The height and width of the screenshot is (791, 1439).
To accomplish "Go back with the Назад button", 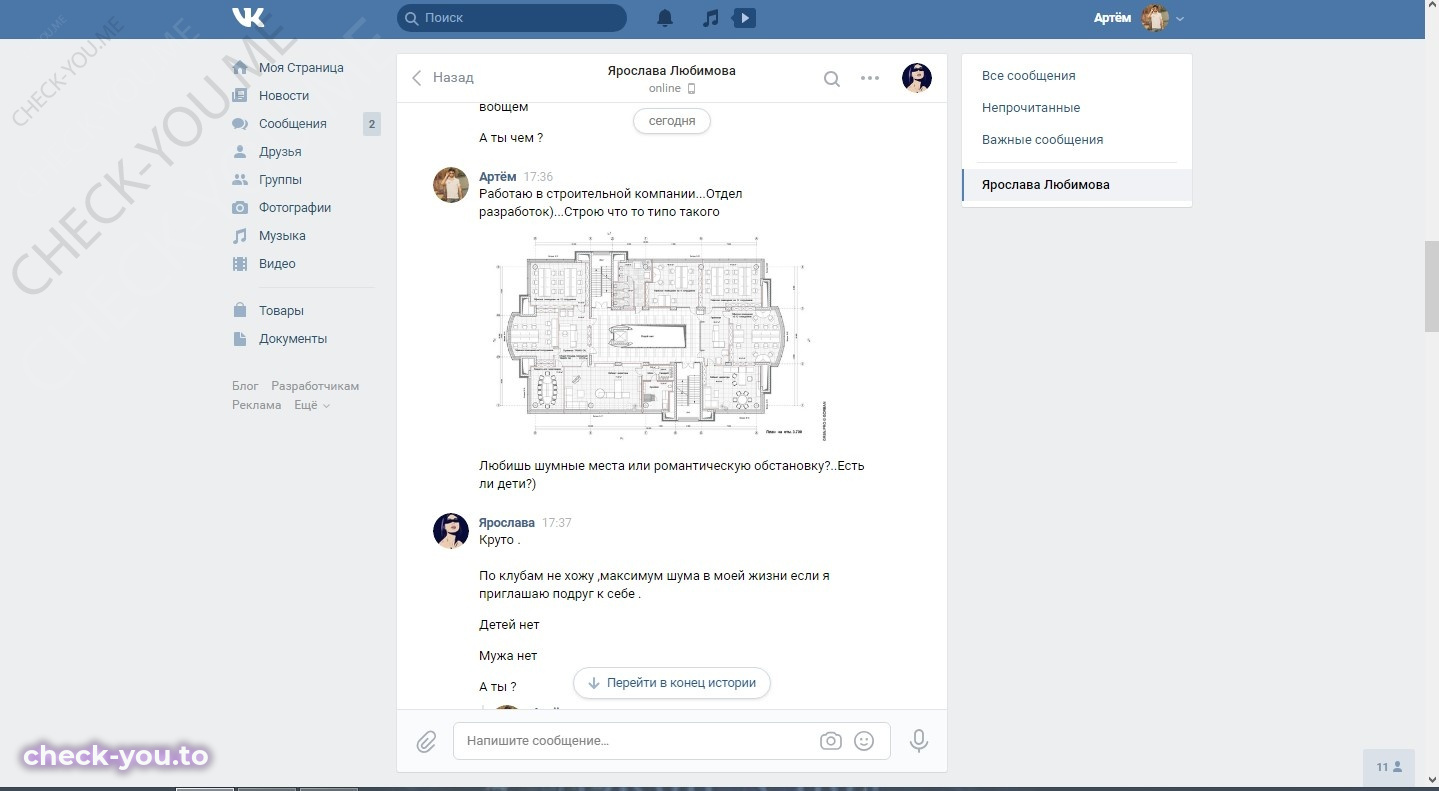I will click(443, 78).
